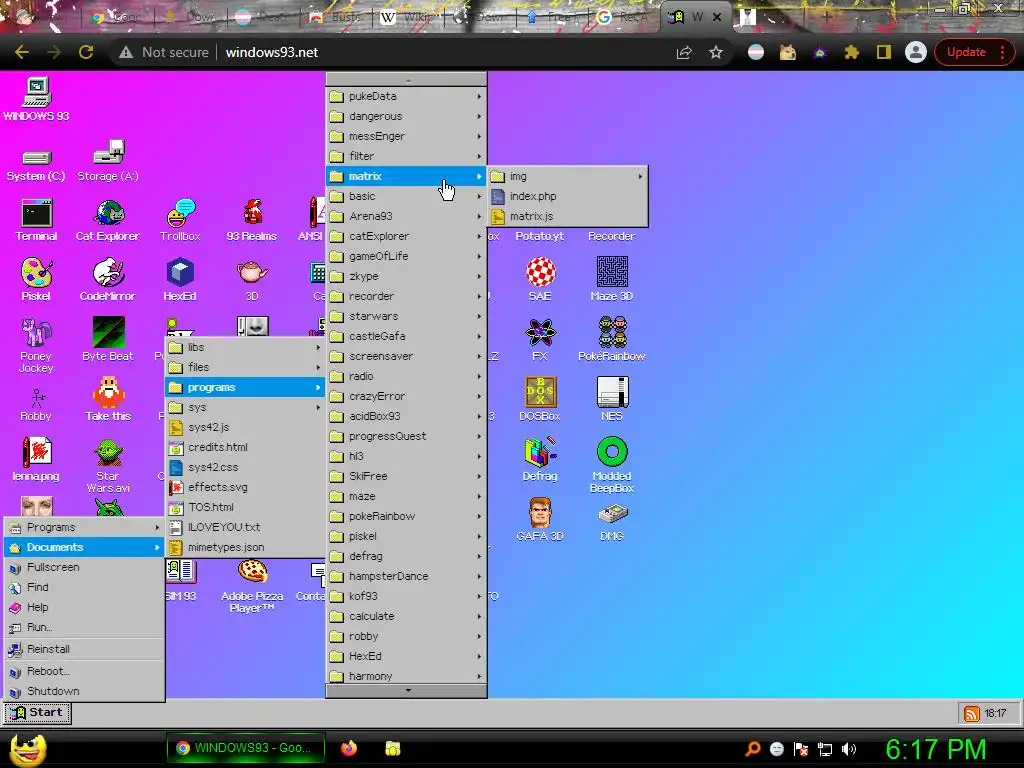Open the lenna.png image icon
The width and height of the screenshot is (1024, 768).
coord(36,460)
